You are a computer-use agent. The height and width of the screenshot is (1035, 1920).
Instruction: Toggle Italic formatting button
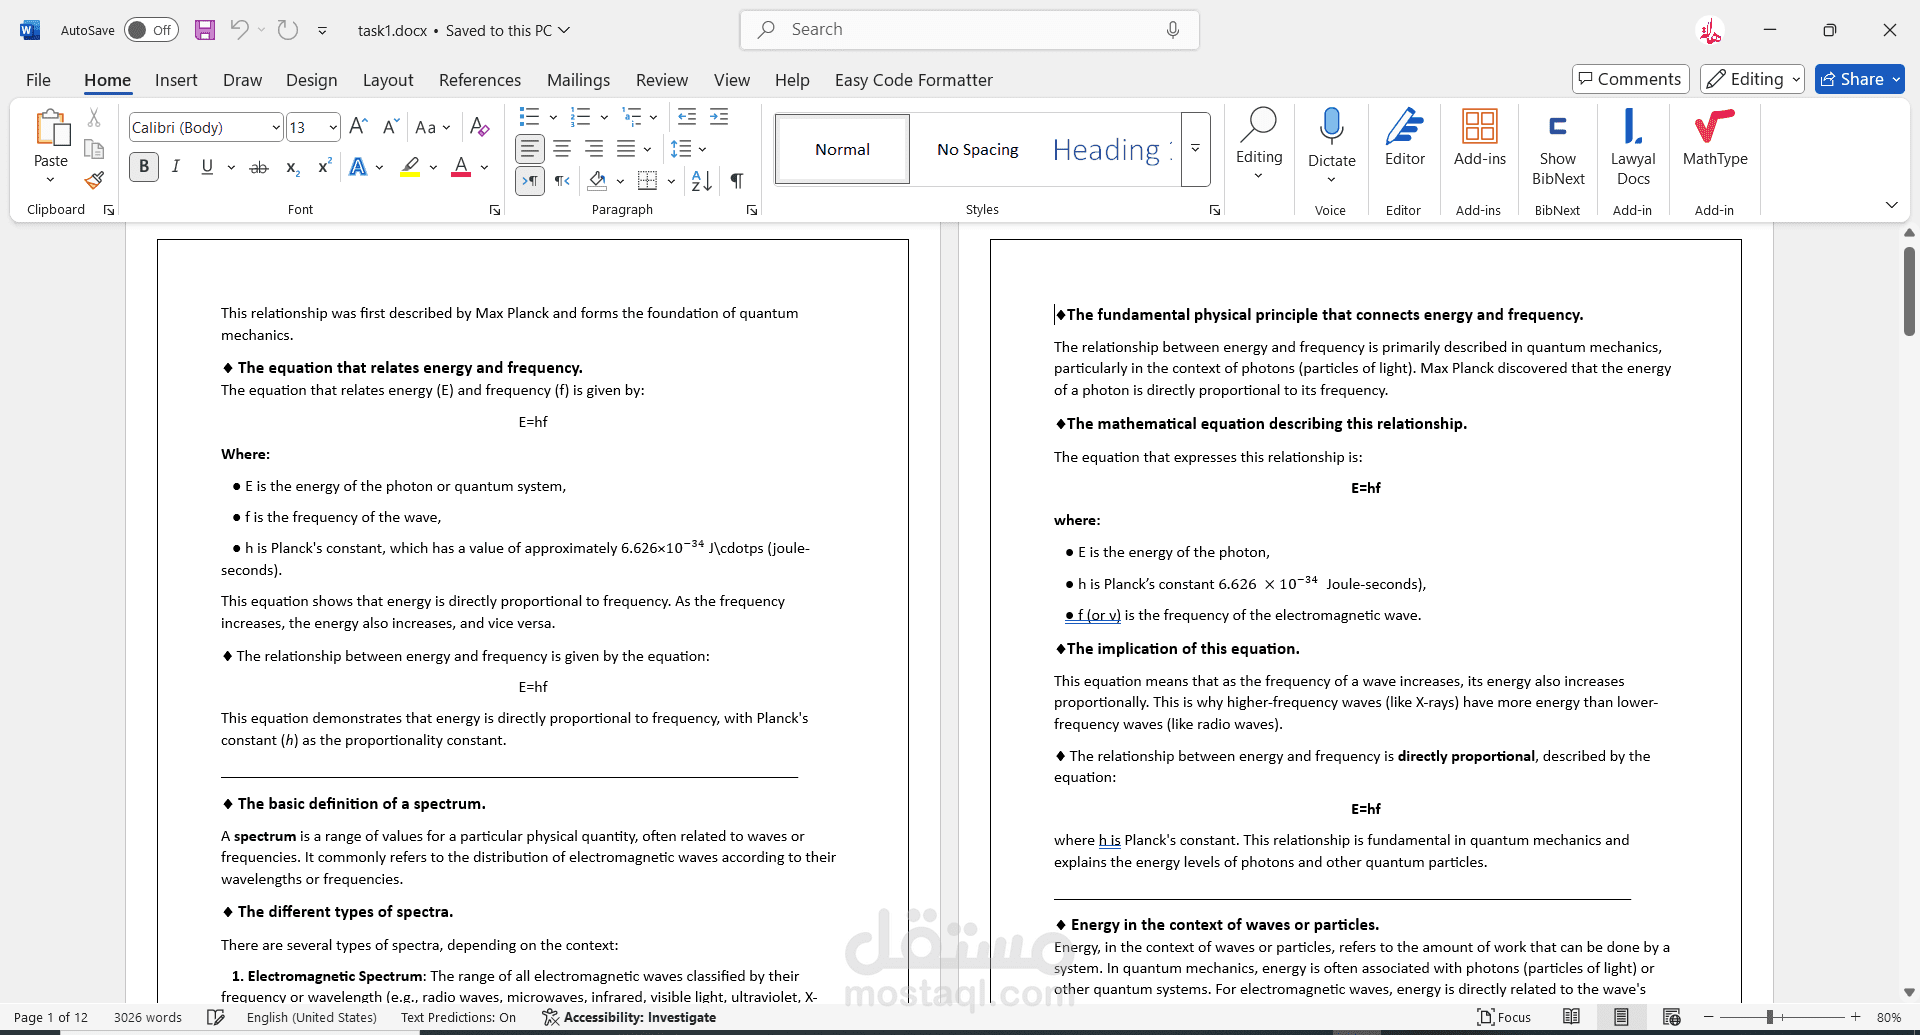[176, 167]
